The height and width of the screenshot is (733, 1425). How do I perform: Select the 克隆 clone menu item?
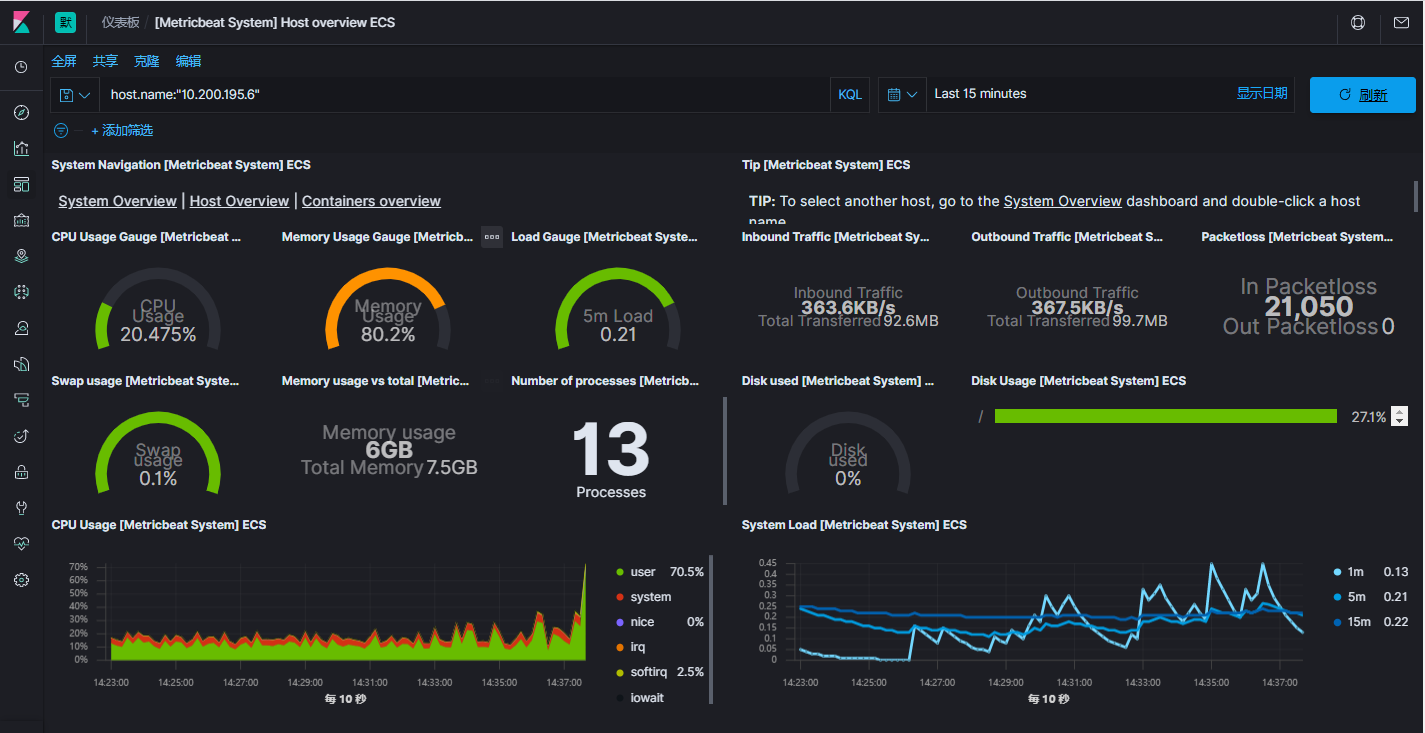coord(147,61)
